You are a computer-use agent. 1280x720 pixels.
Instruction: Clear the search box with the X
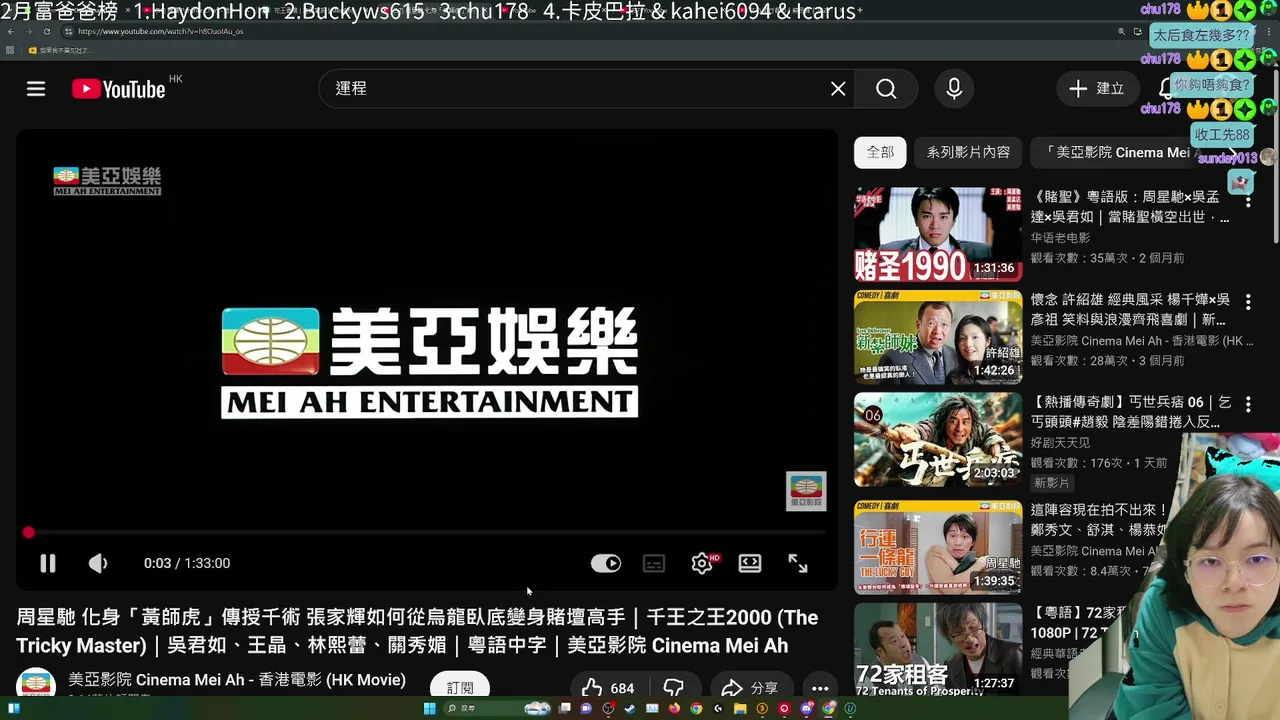tap(838, 89)
